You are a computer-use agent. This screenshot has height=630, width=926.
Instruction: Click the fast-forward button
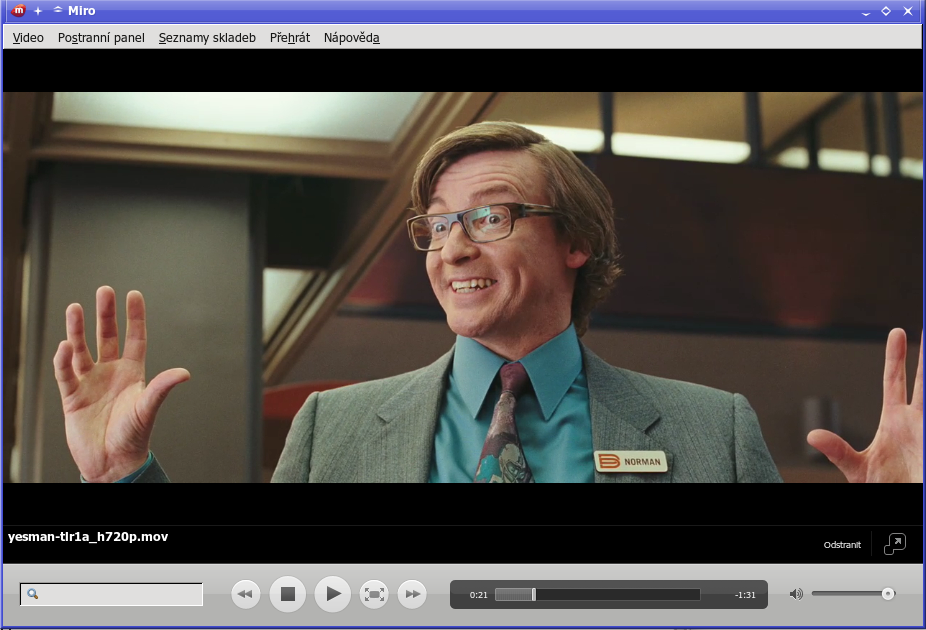click(x=412, y=594)
